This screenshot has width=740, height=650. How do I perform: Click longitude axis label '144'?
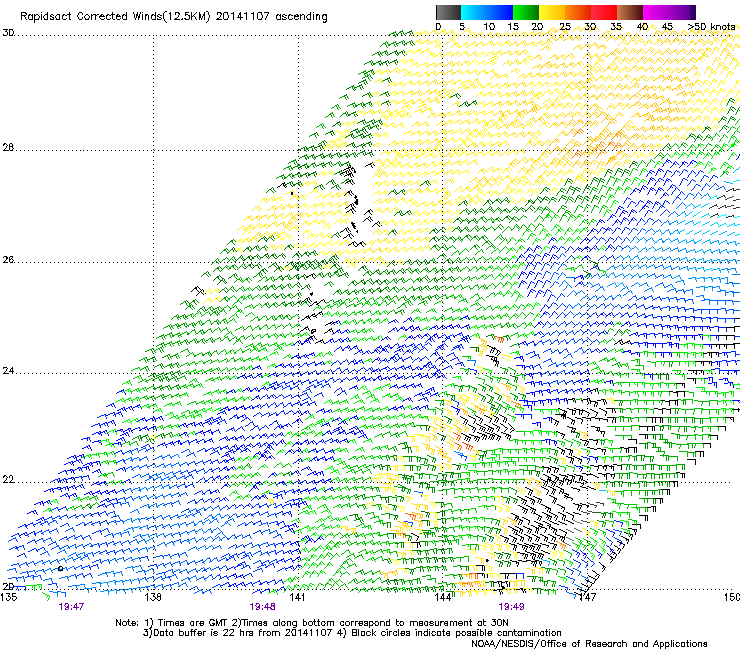442,597
